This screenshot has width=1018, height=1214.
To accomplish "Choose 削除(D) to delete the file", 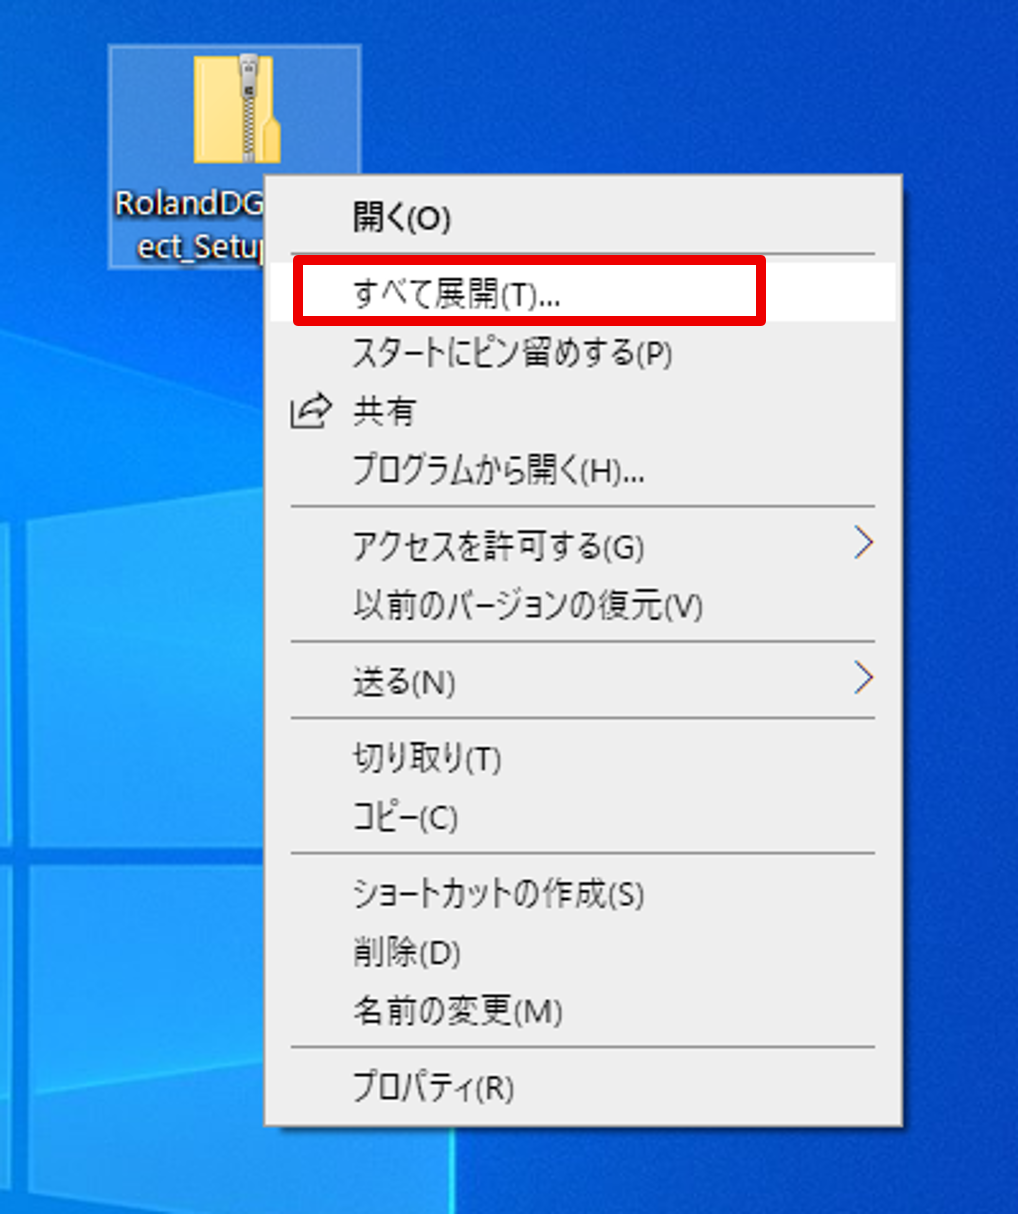I will click(583, 952).
